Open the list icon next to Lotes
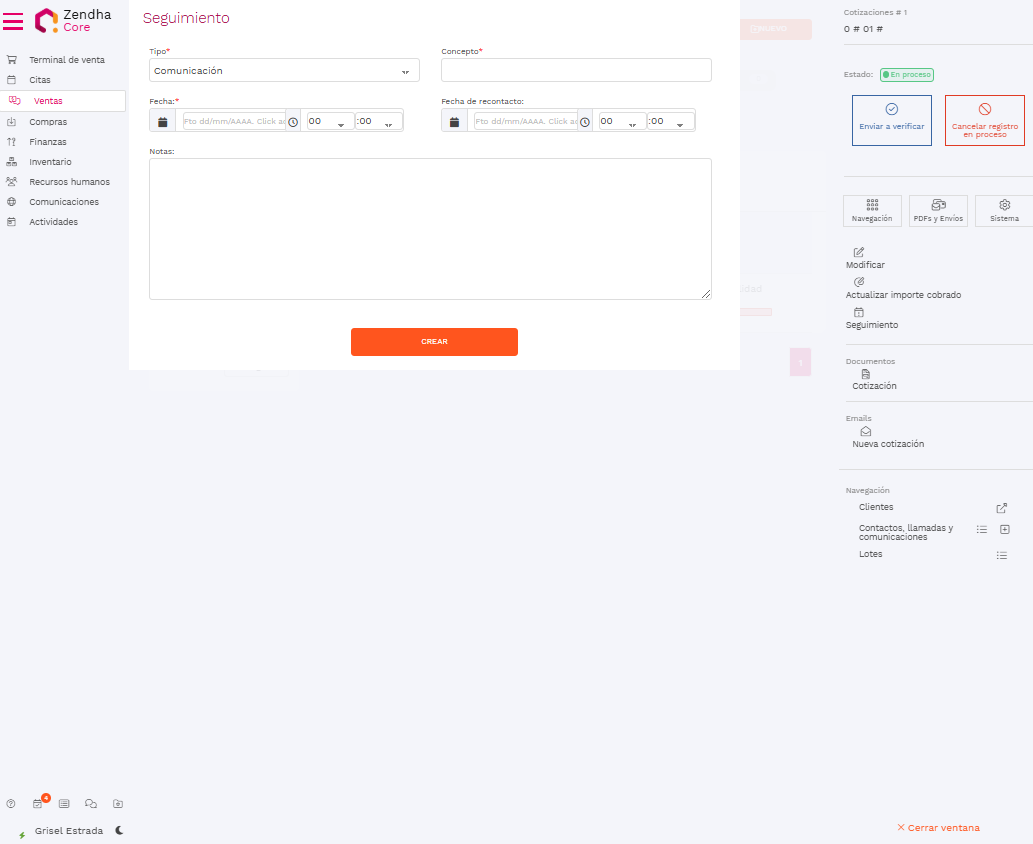This screenshot has height=844, width=1033. [1002, 555]
